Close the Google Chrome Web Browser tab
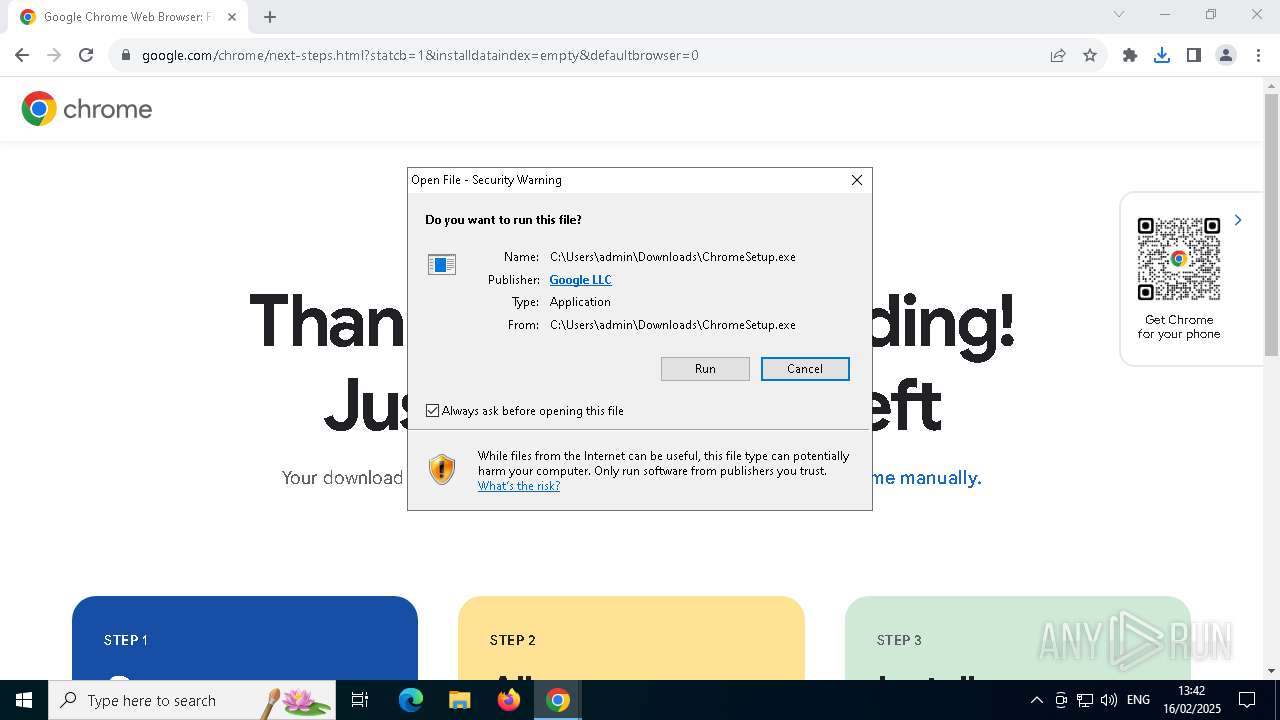The width and height of the screenshot is (1280, 720). (232, 17)
